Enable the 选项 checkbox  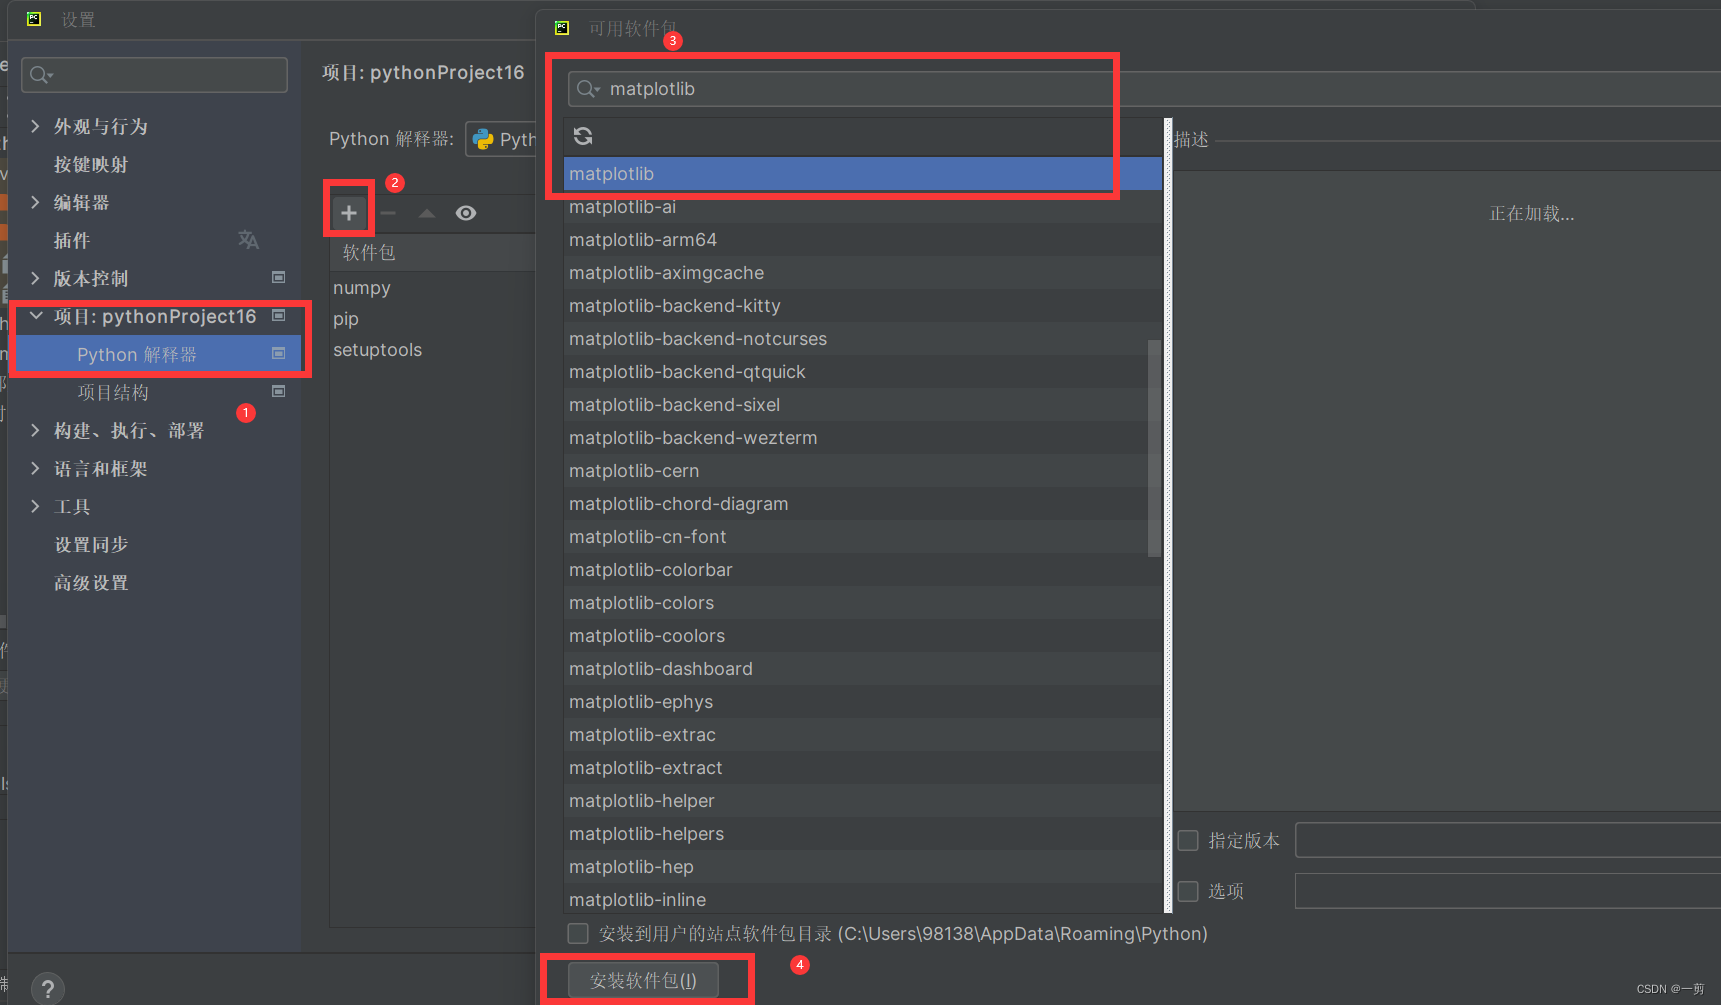point(1187,891)
